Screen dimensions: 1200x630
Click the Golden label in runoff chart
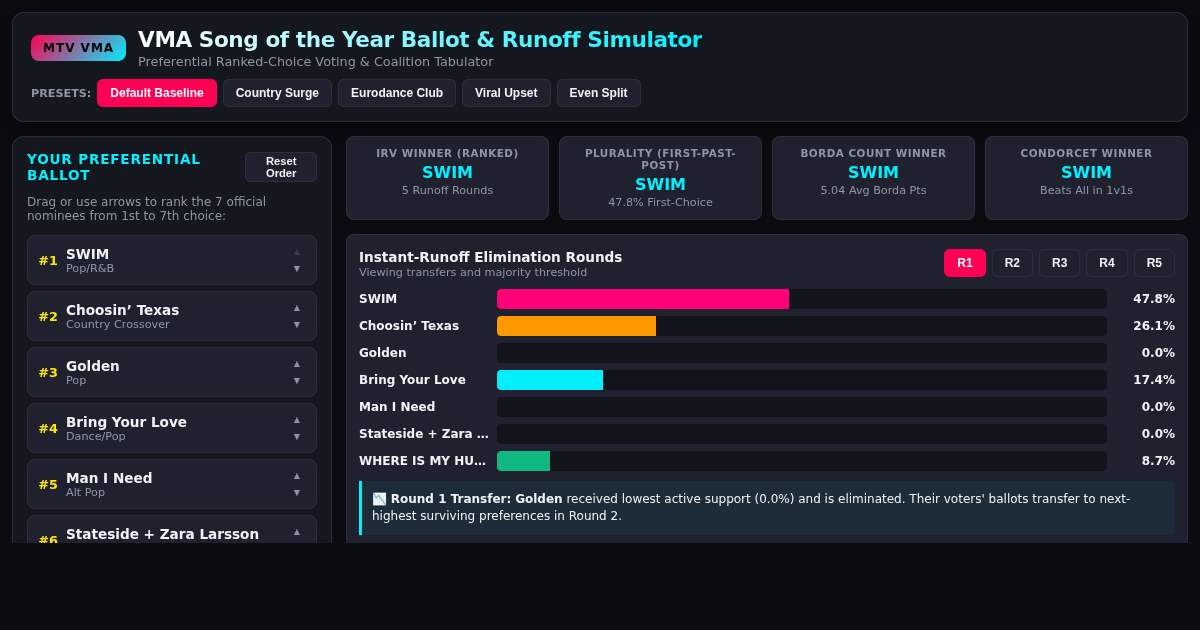pos(383,353)
